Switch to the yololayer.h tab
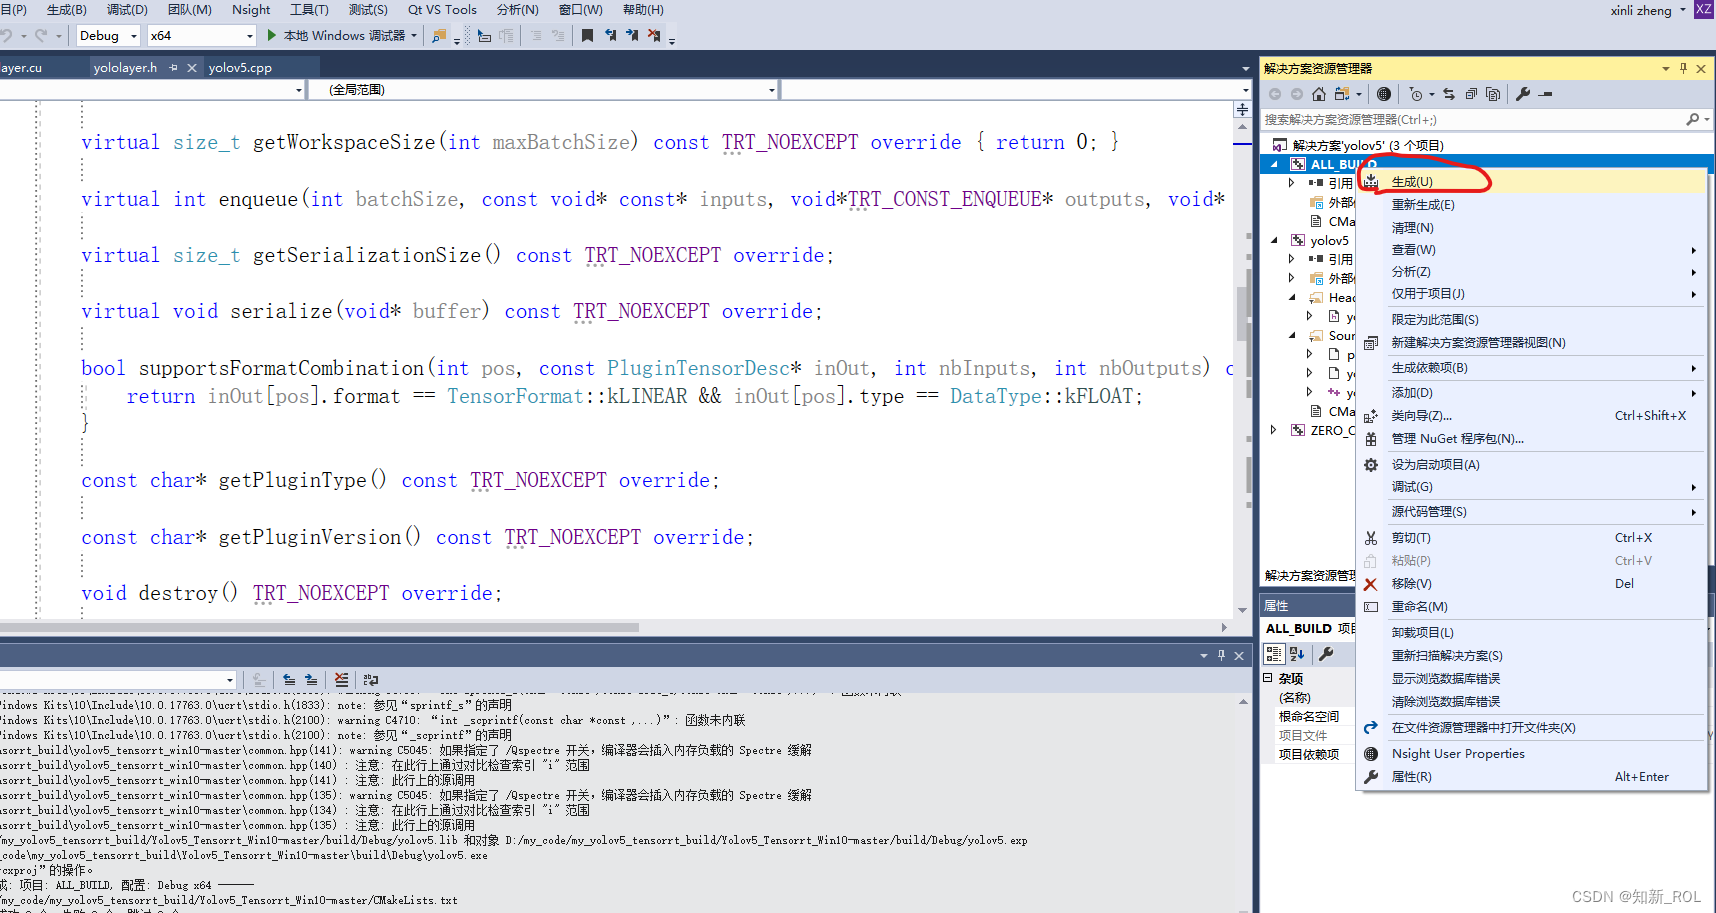 pyautogui.click(x=125, y=67)
